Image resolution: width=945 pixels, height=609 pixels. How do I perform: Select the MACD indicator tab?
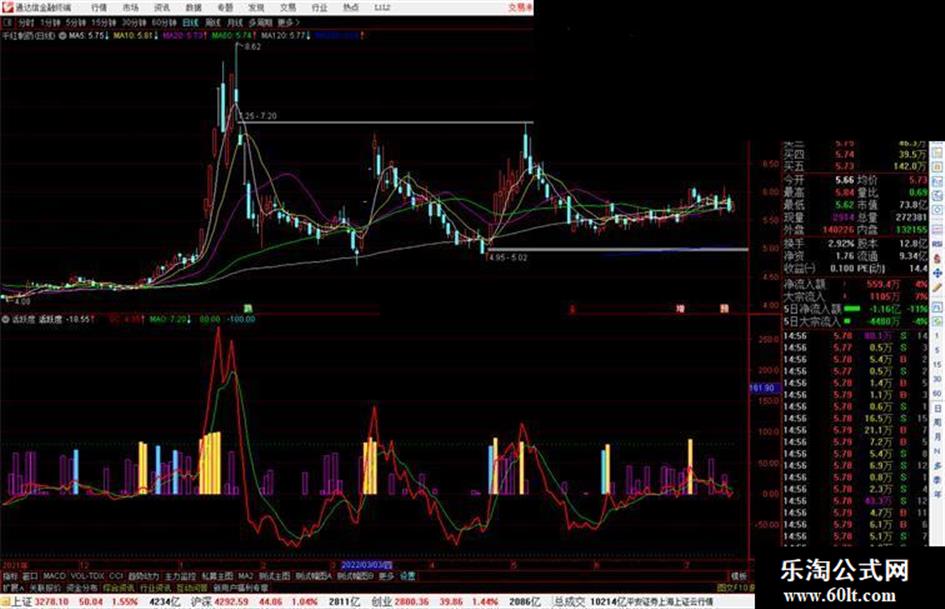[54, 576]
